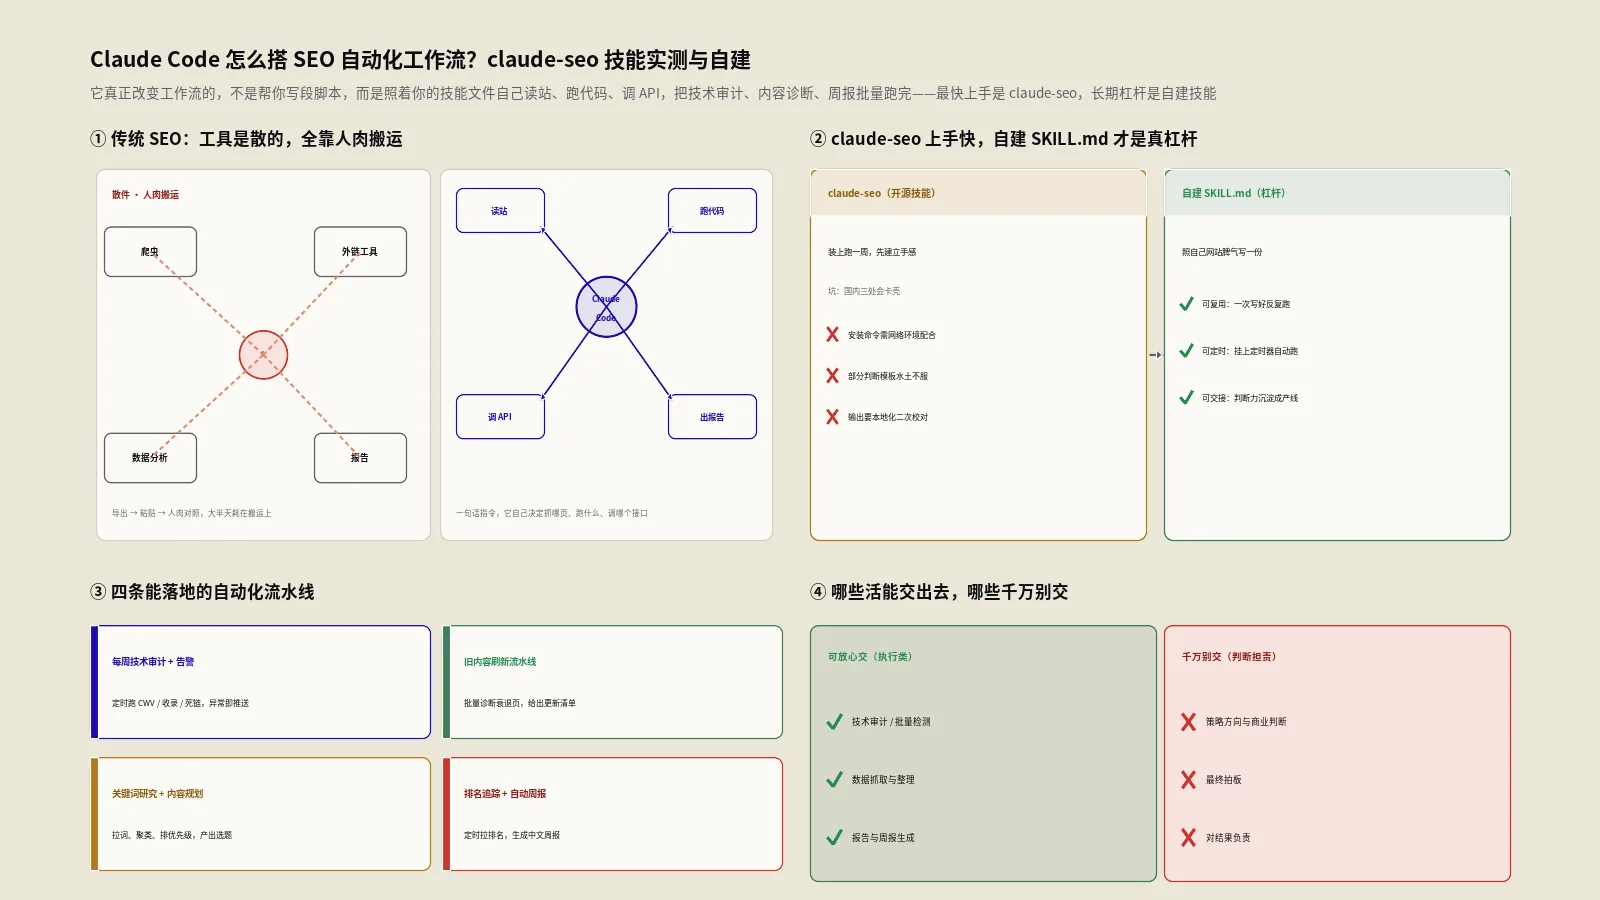
Task: Click section heading ① 传统 SEO
Action: (x=246, y=139)
